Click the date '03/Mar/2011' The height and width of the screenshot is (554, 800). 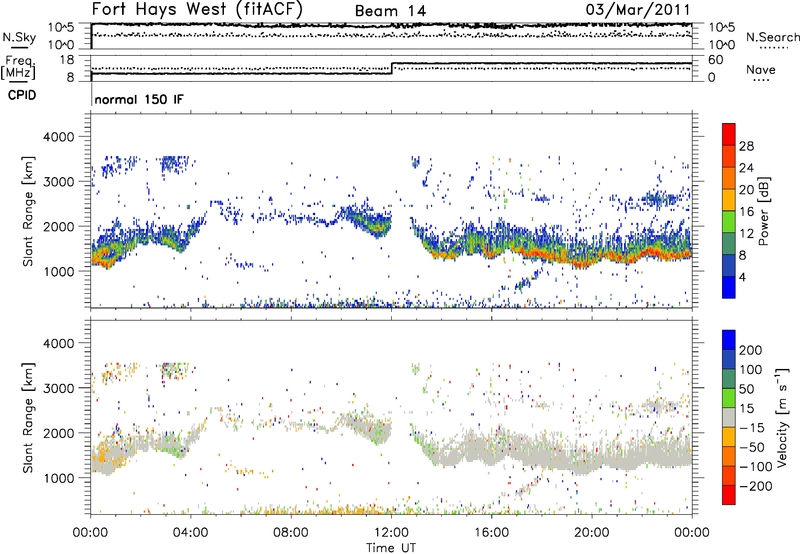click(x=638, y=9)
